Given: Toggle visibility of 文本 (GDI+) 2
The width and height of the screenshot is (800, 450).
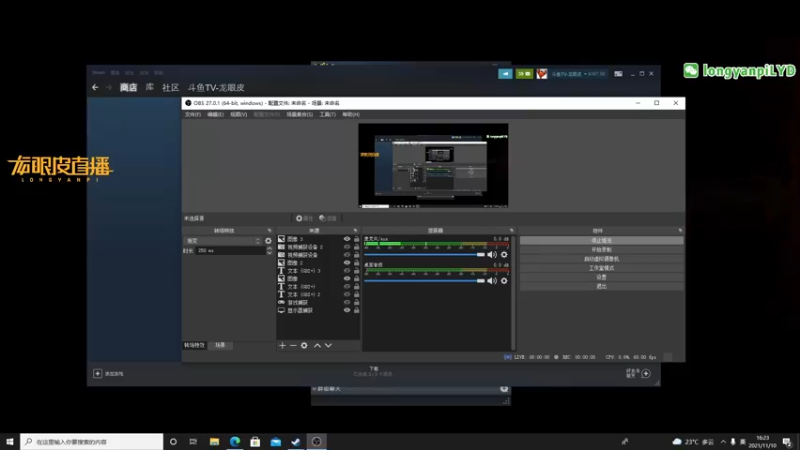Looking at the screenshot, I should click(x=347, y=294).
